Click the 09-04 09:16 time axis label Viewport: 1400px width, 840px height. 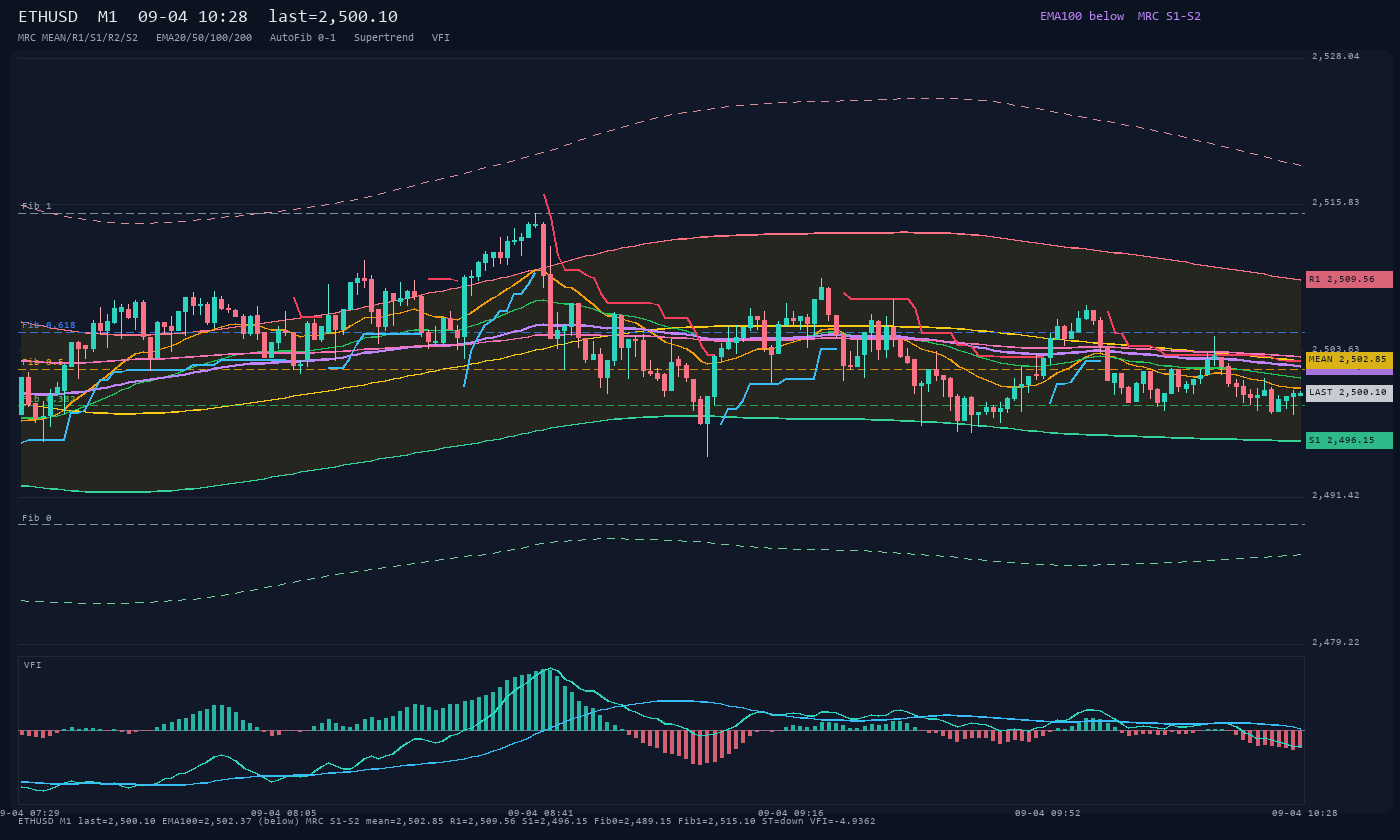791,813
